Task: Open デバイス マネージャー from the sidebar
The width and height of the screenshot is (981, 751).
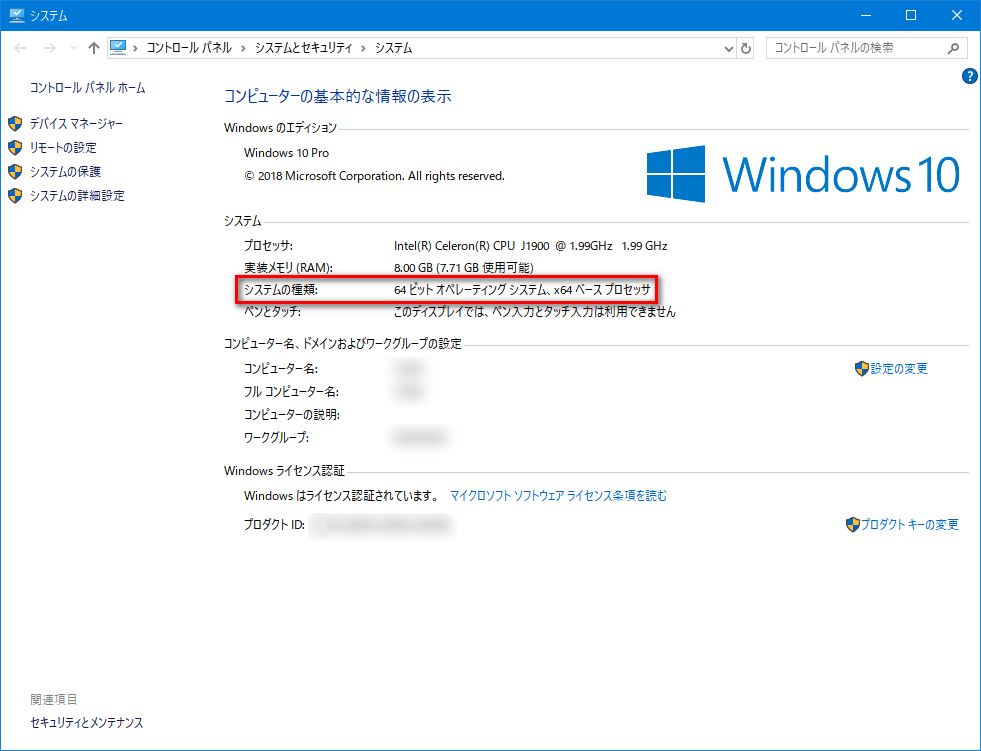Action: [x=76, y=123]
